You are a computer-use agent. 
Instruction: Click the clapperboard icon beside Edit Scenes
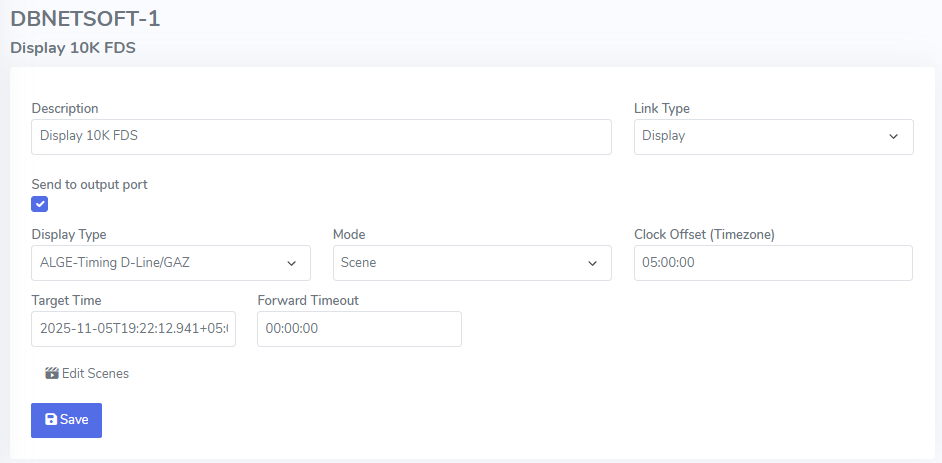click(51, 373)
